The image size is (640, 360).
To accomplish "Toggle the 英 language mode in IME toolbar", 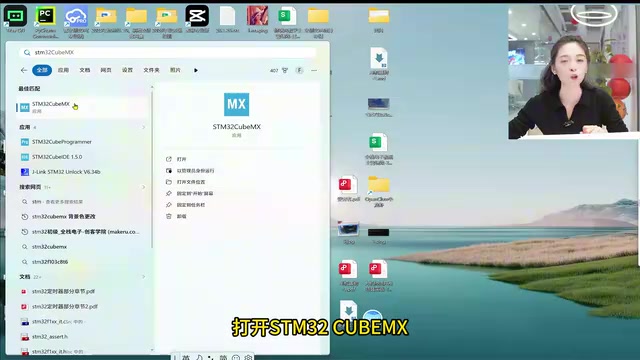I will (186, 358).
